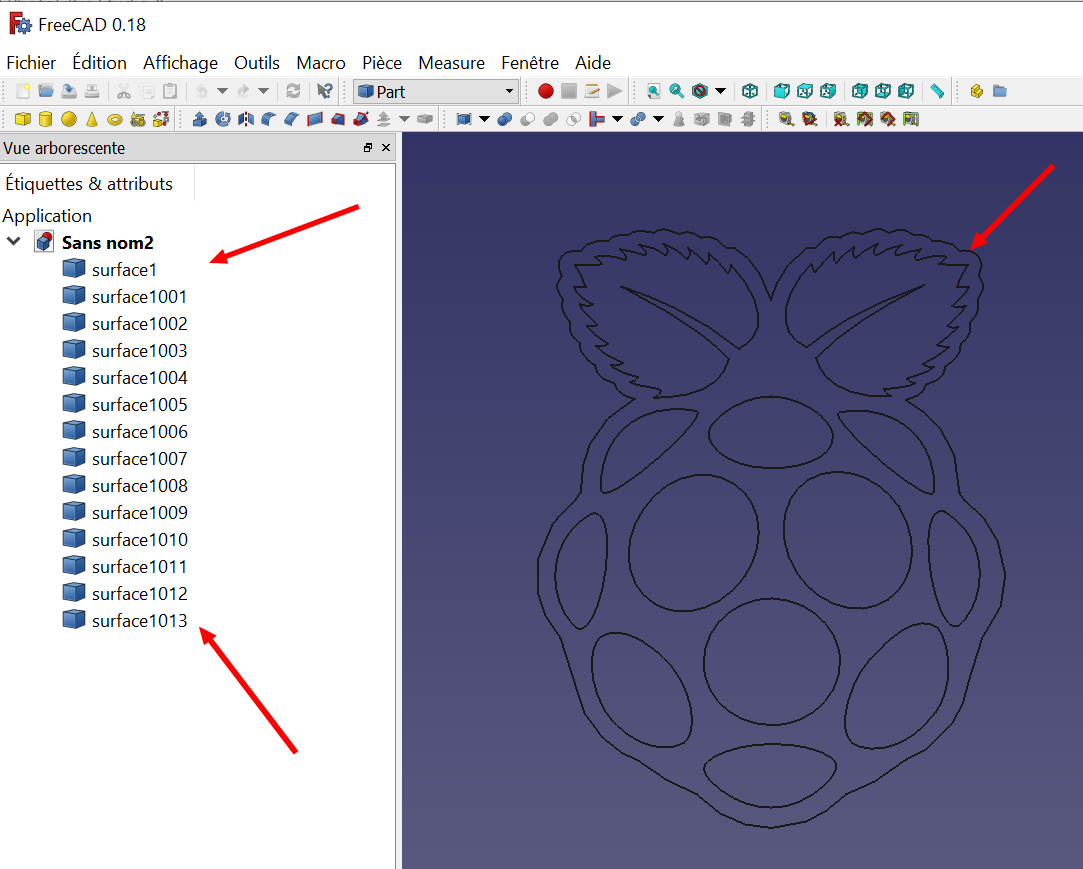
Task: Create a yellow Torus primitive
Action: [115, 120]
